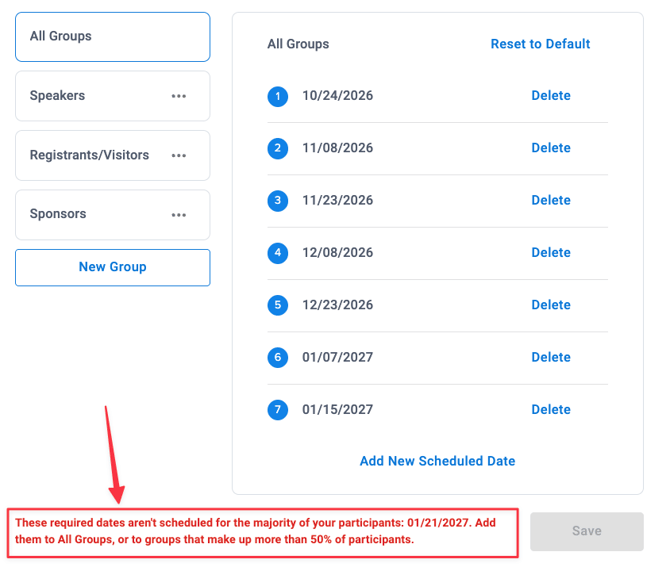The width and height of the screenshot is (670, 571).
Task: Delete the 11/08/2026 scheduled date
Action: pyautogui.click(x=551, y=148)
